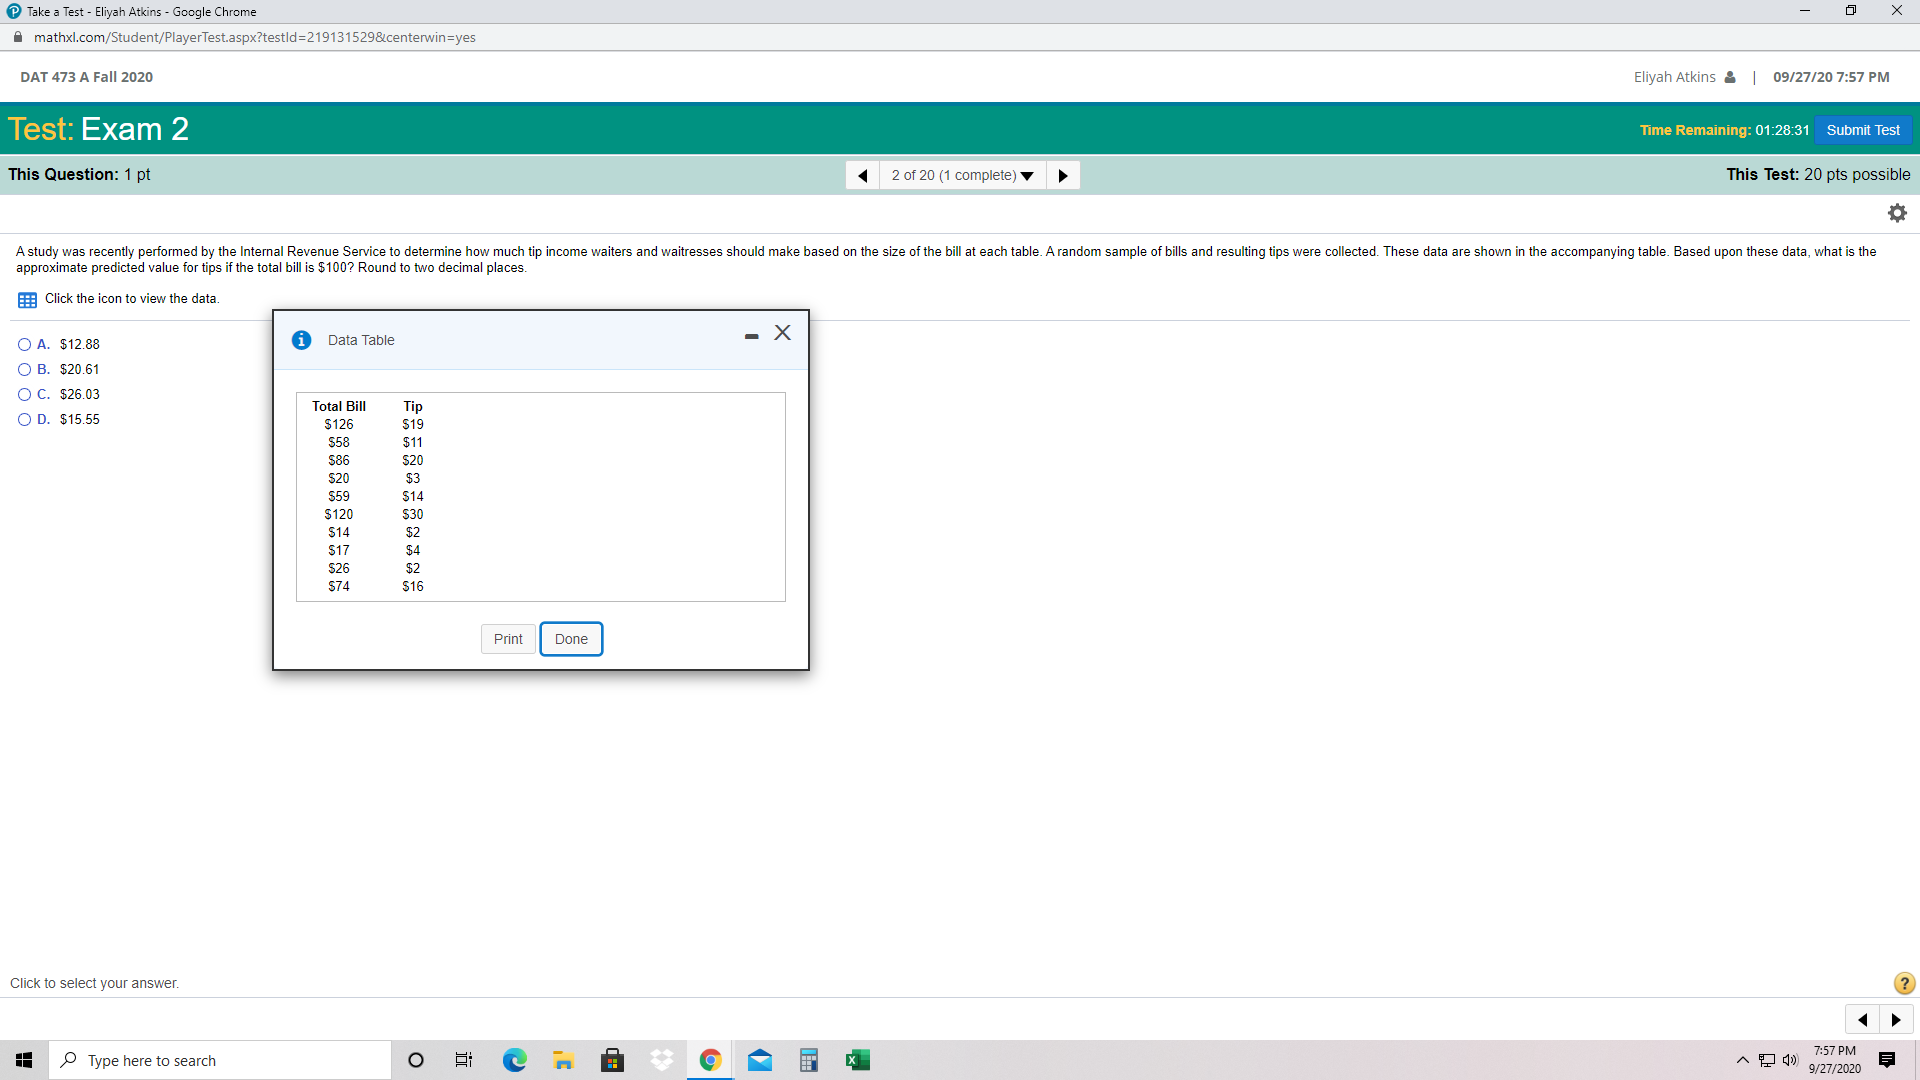The image size is (1920, 1080).
Task: Go to the next question with the right arrow
Action: pos(1063,175)
